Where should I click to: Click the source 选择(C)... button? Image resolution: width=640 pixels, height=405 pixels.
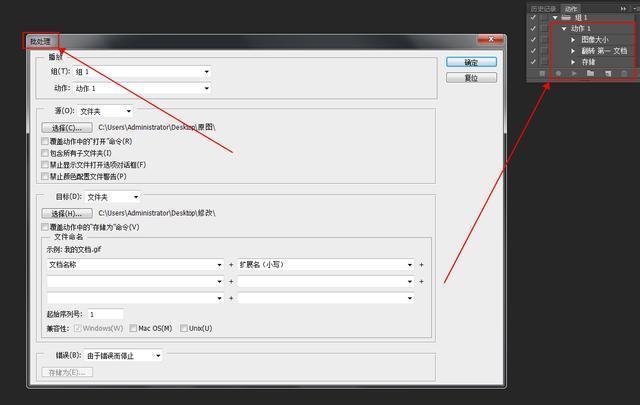67,128
